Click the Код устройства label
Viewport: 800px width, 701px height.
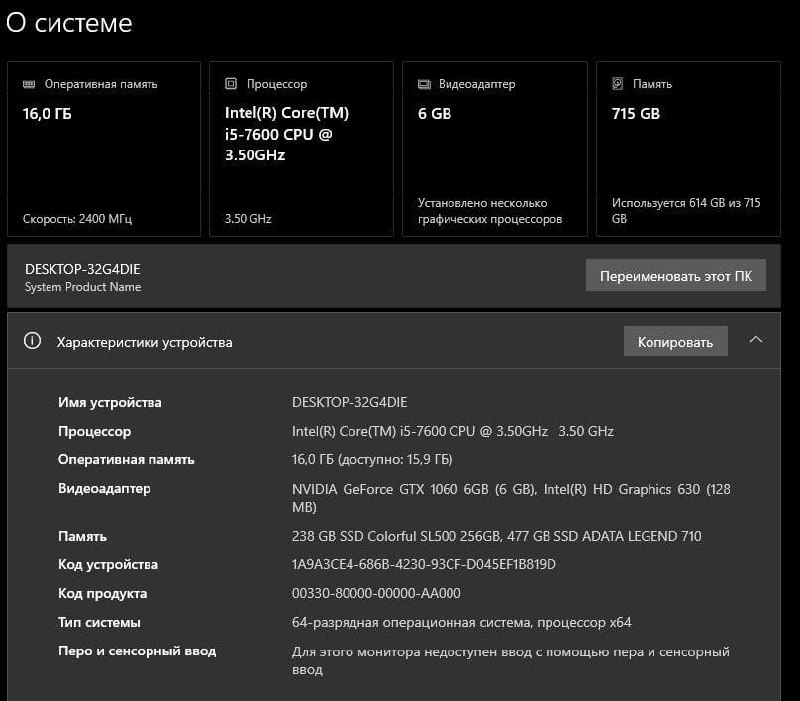click(108, 565)
